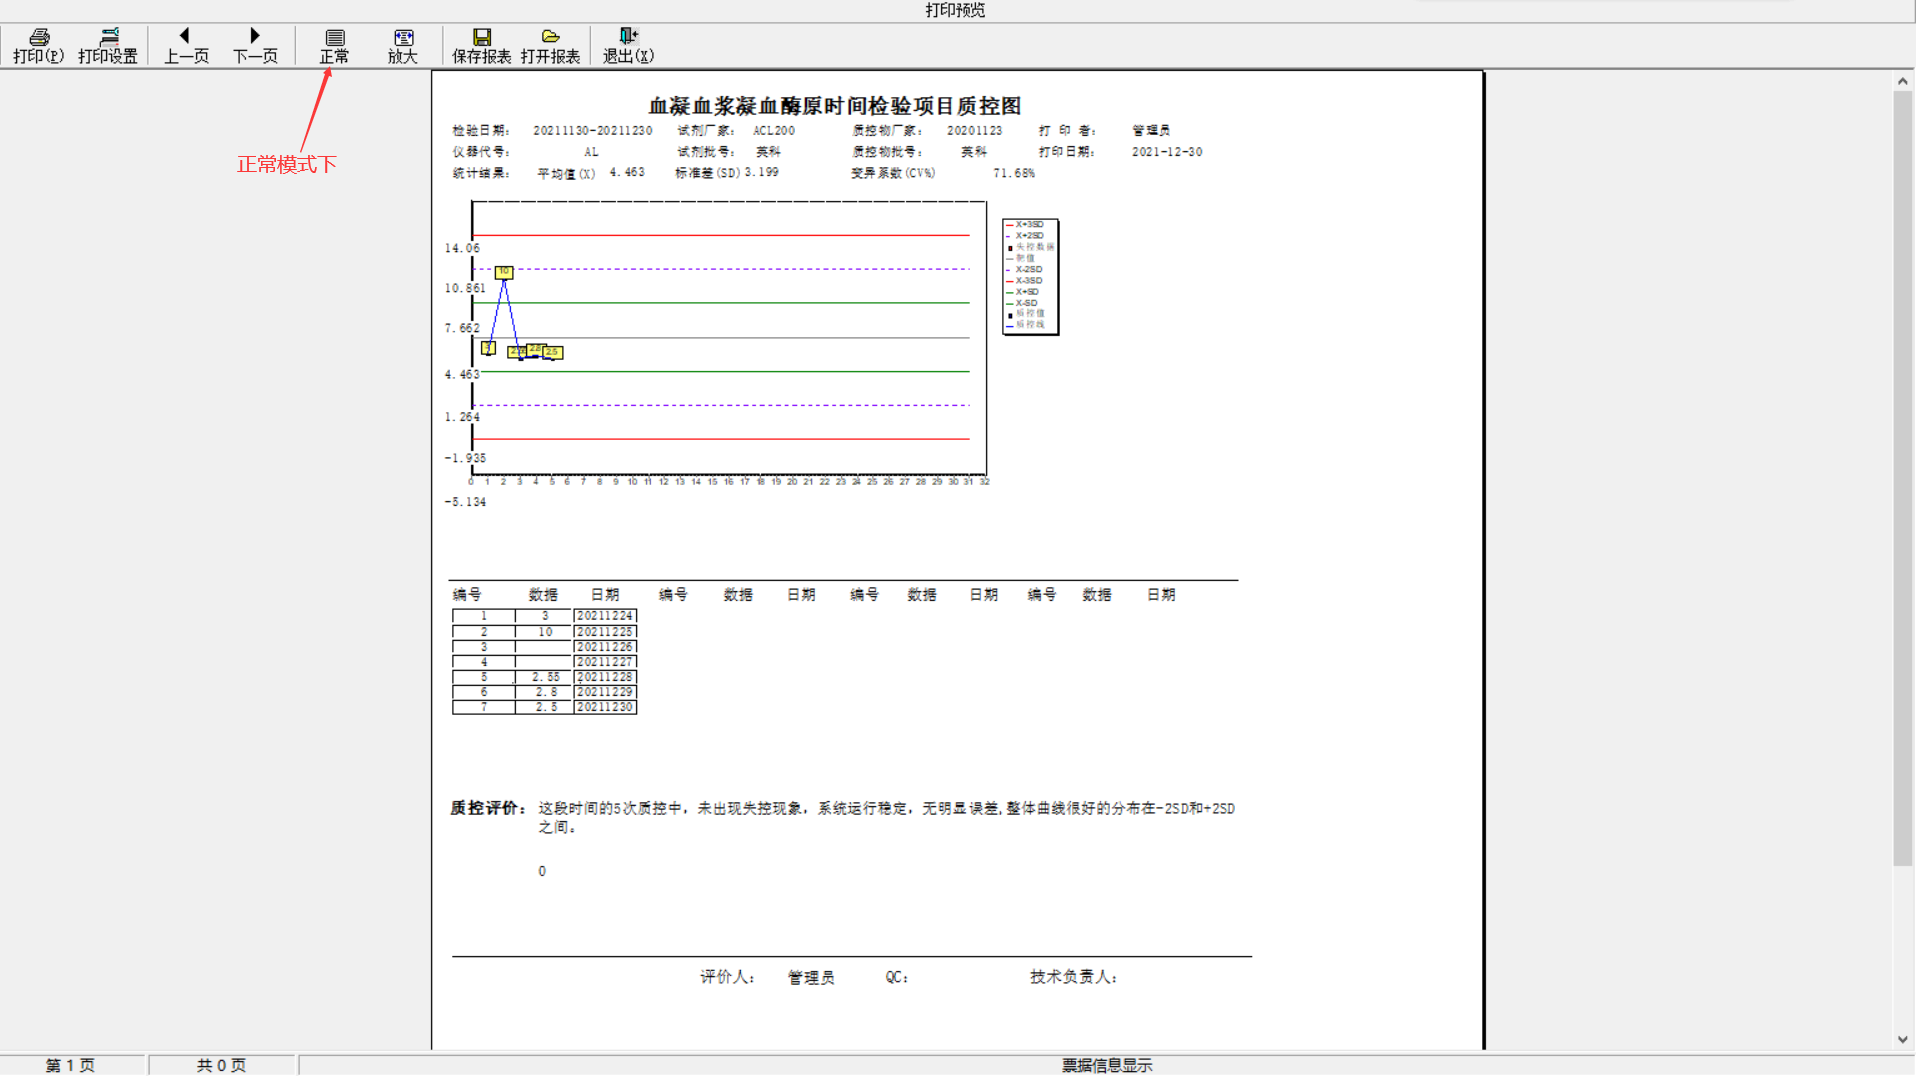Click the chart legend box
The image size is (1916, 1076).
1030,277
